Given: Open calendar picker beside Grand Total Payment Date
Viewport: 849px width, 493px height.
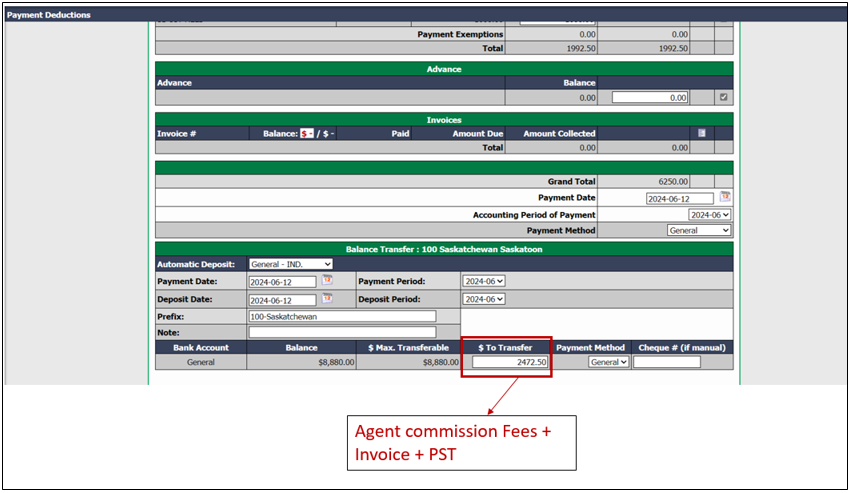Looking at the screenshot, I should point(725,197).
